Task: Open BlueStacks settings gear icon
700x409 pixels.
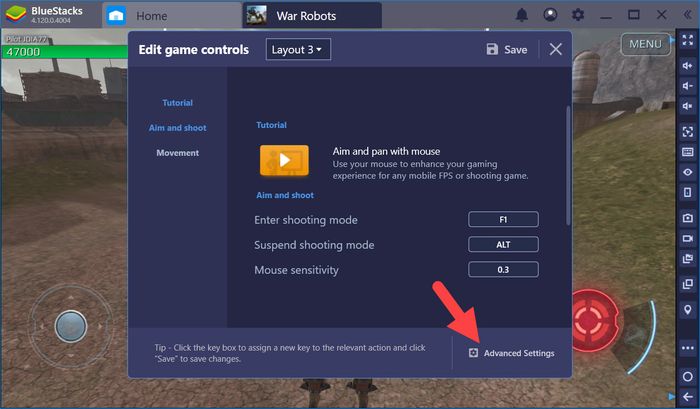Action: pyautogui.click(x=578, y=15)
